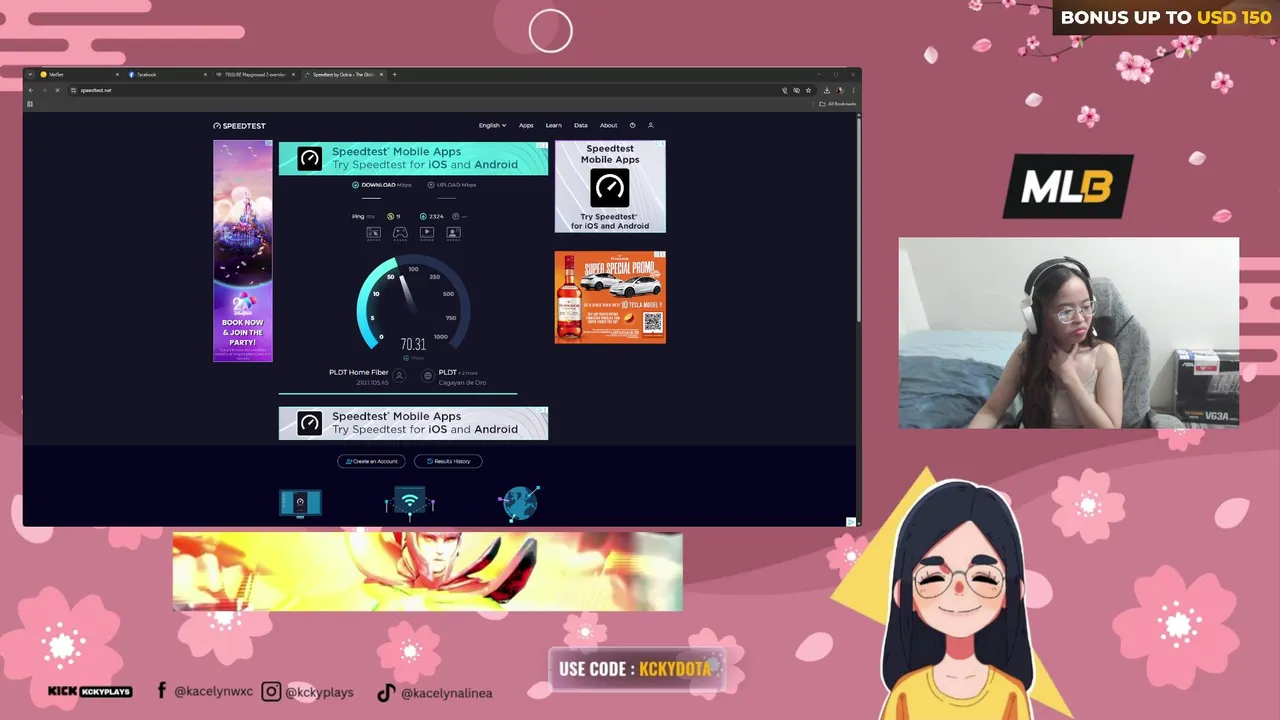
Task: Click the video streaming quality icon
Action: pyautogui.click(x=427, y=232)
